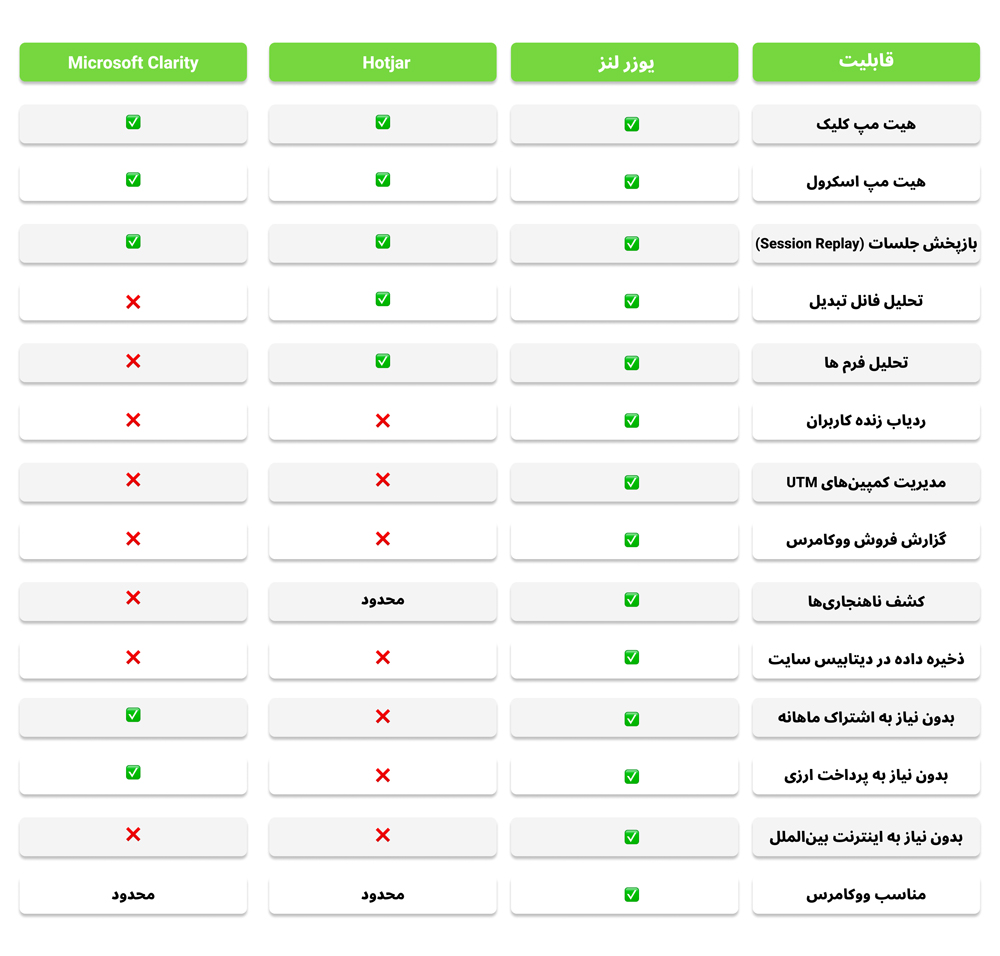
Task: Select the قابلیت column header
Action: (x=866, y=63)
